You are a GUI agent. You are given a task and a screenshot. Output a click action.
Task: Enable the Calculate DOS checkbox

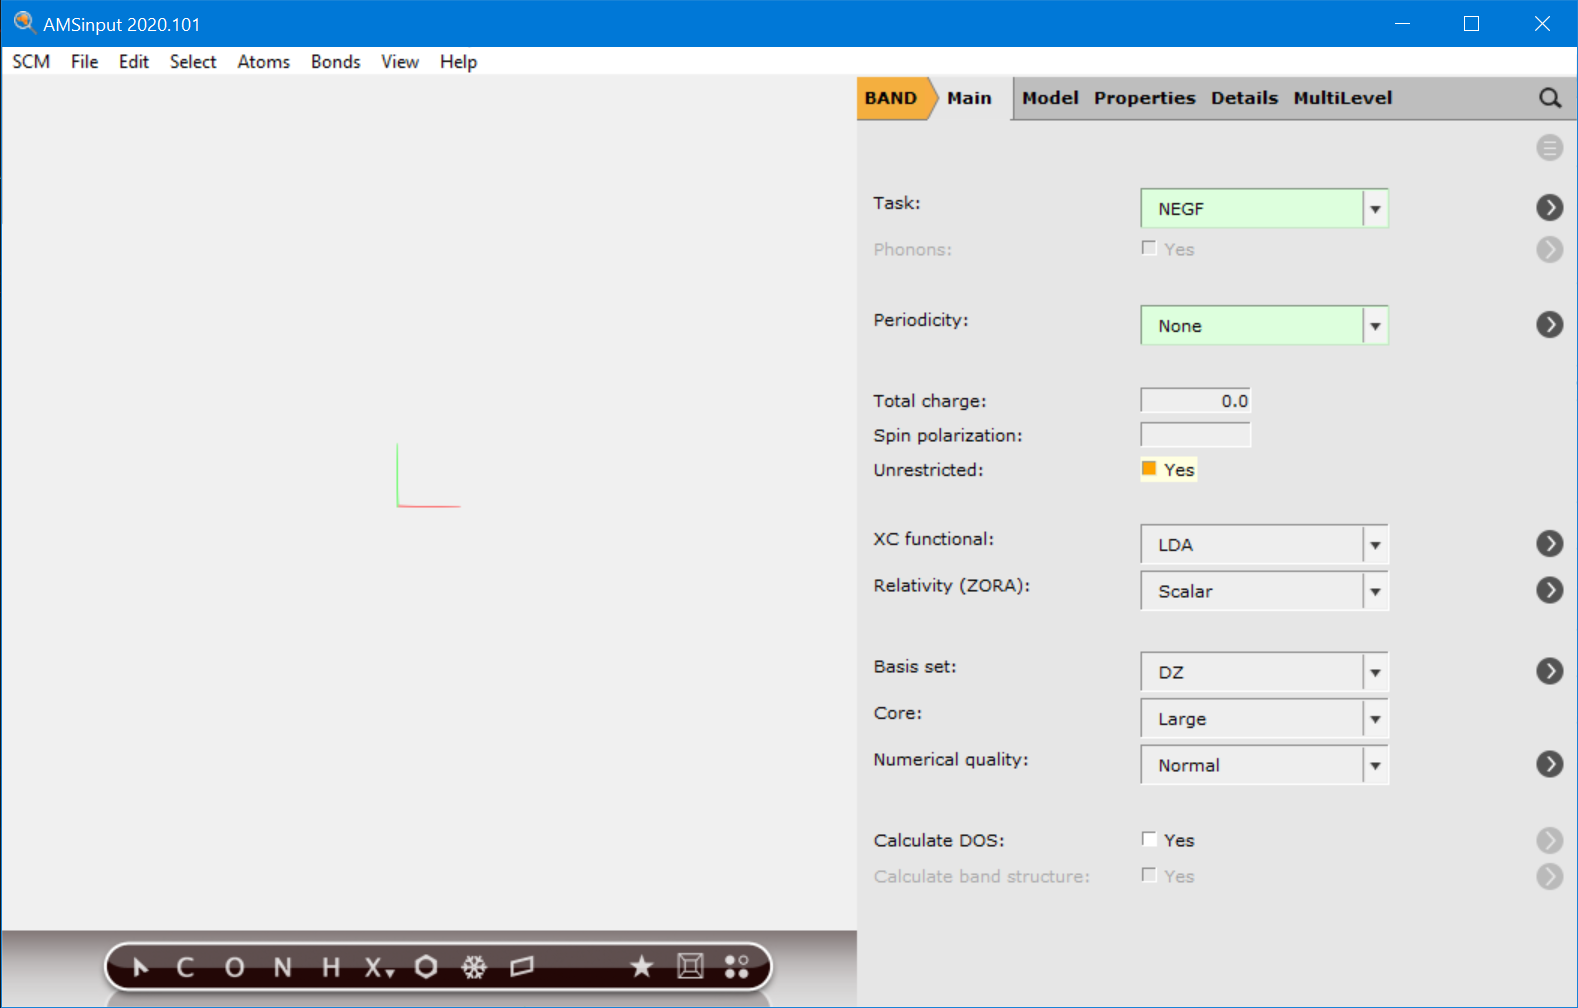pos(1149,840)
